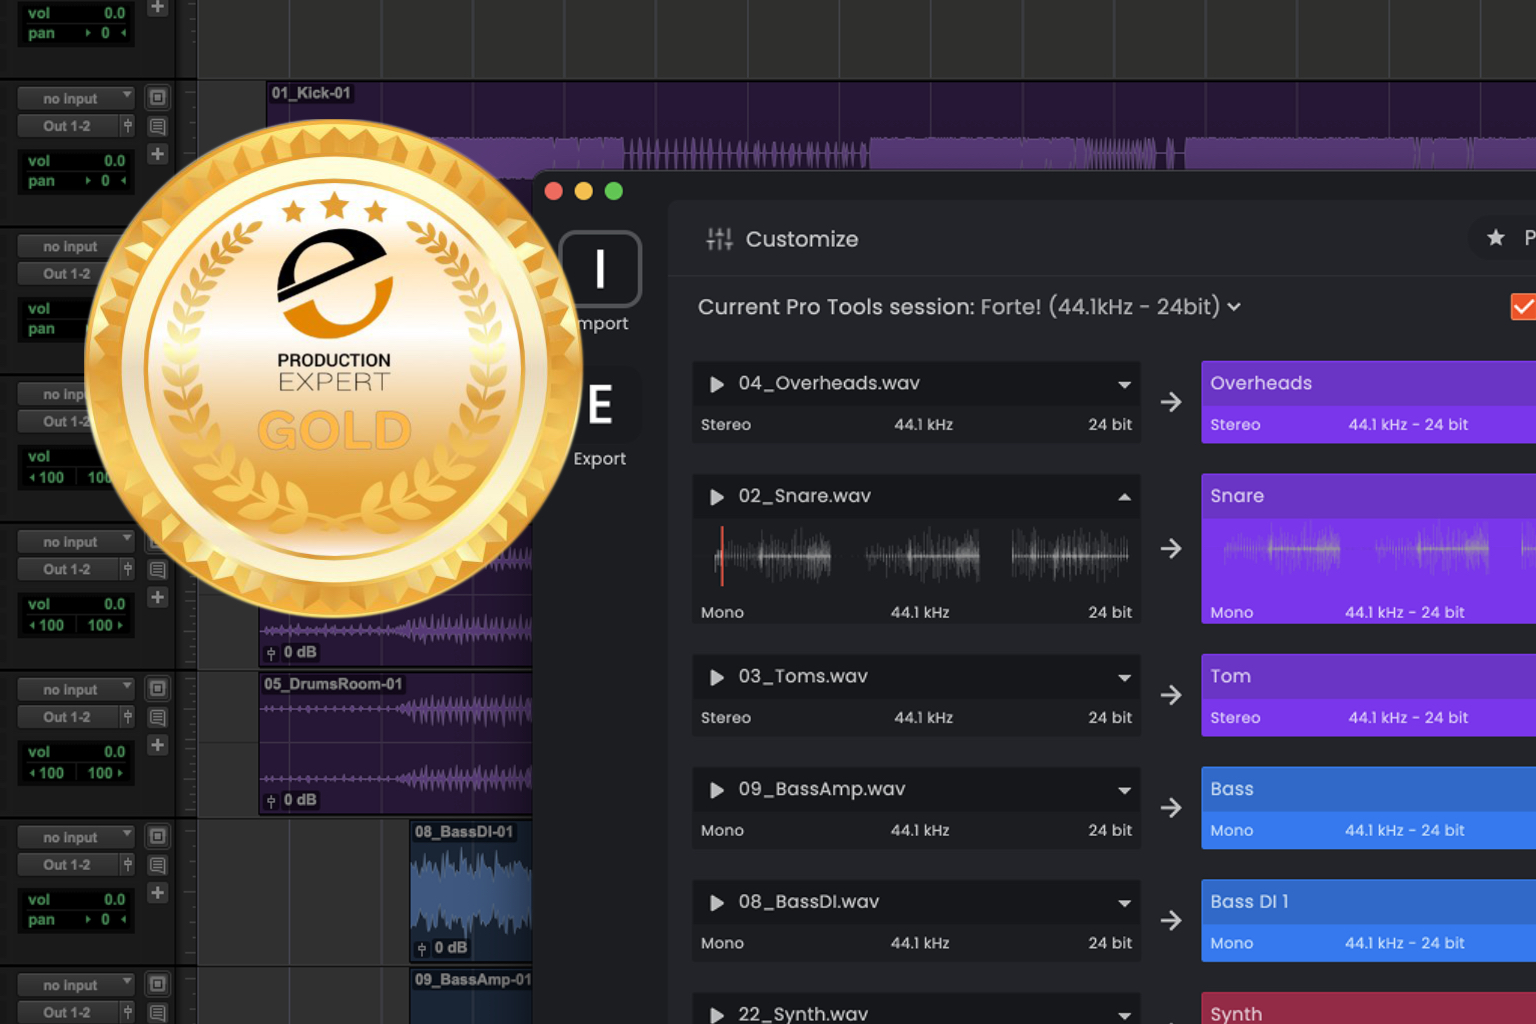
Task: Click clip gain fader on 08_BassDI-01 clip
Action: [x=422, y=948]
